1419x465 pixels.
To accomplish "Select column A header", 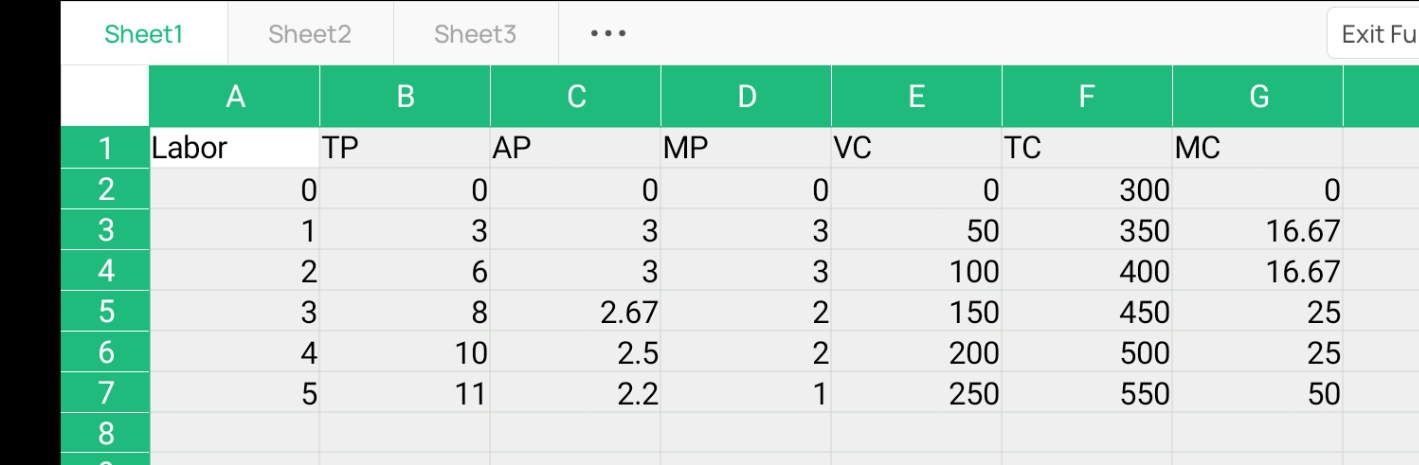I will coord(235,97).
